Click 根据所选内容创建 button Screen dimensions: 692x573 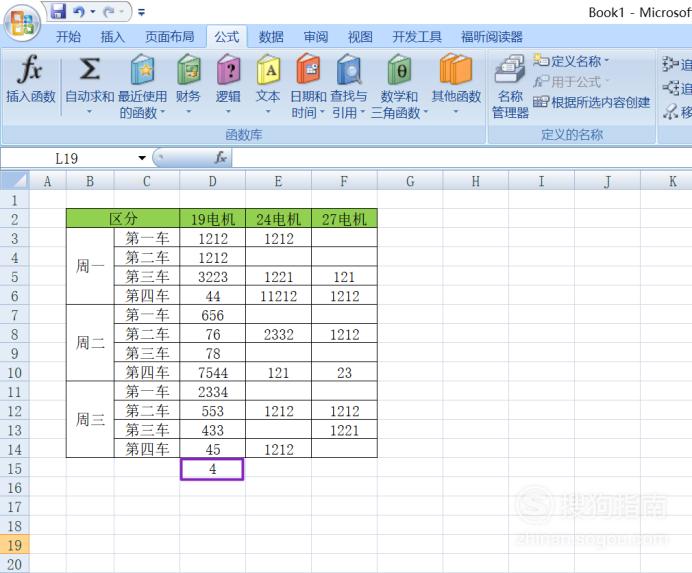point(591,102)
